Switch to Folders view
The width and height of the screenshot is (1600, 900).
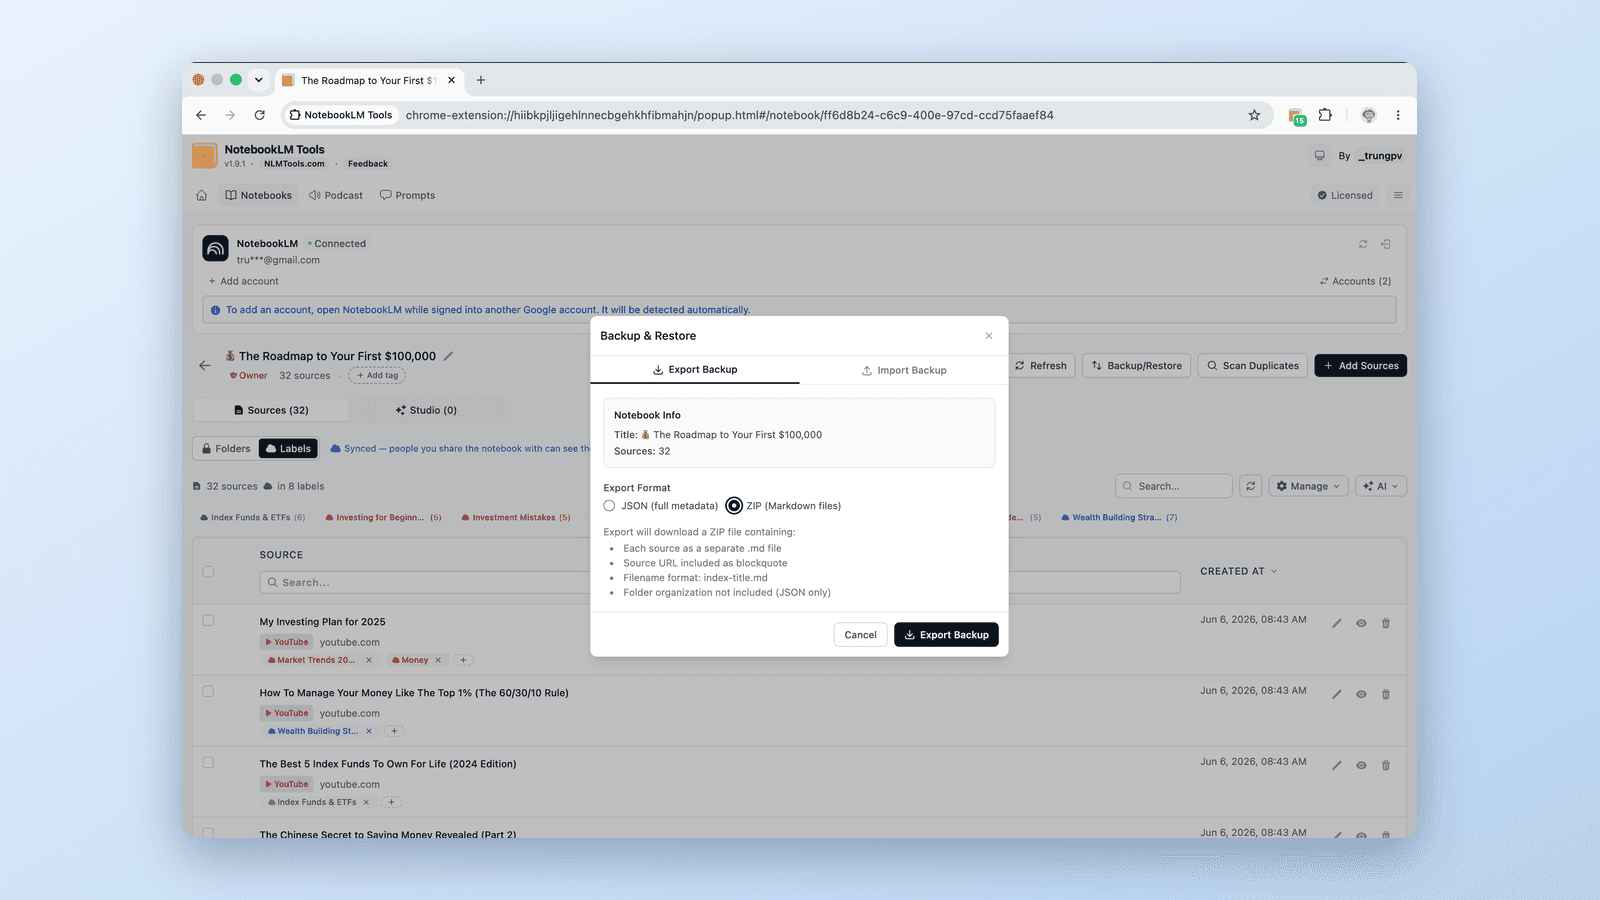pyautogui.click(x=226, y=449)
